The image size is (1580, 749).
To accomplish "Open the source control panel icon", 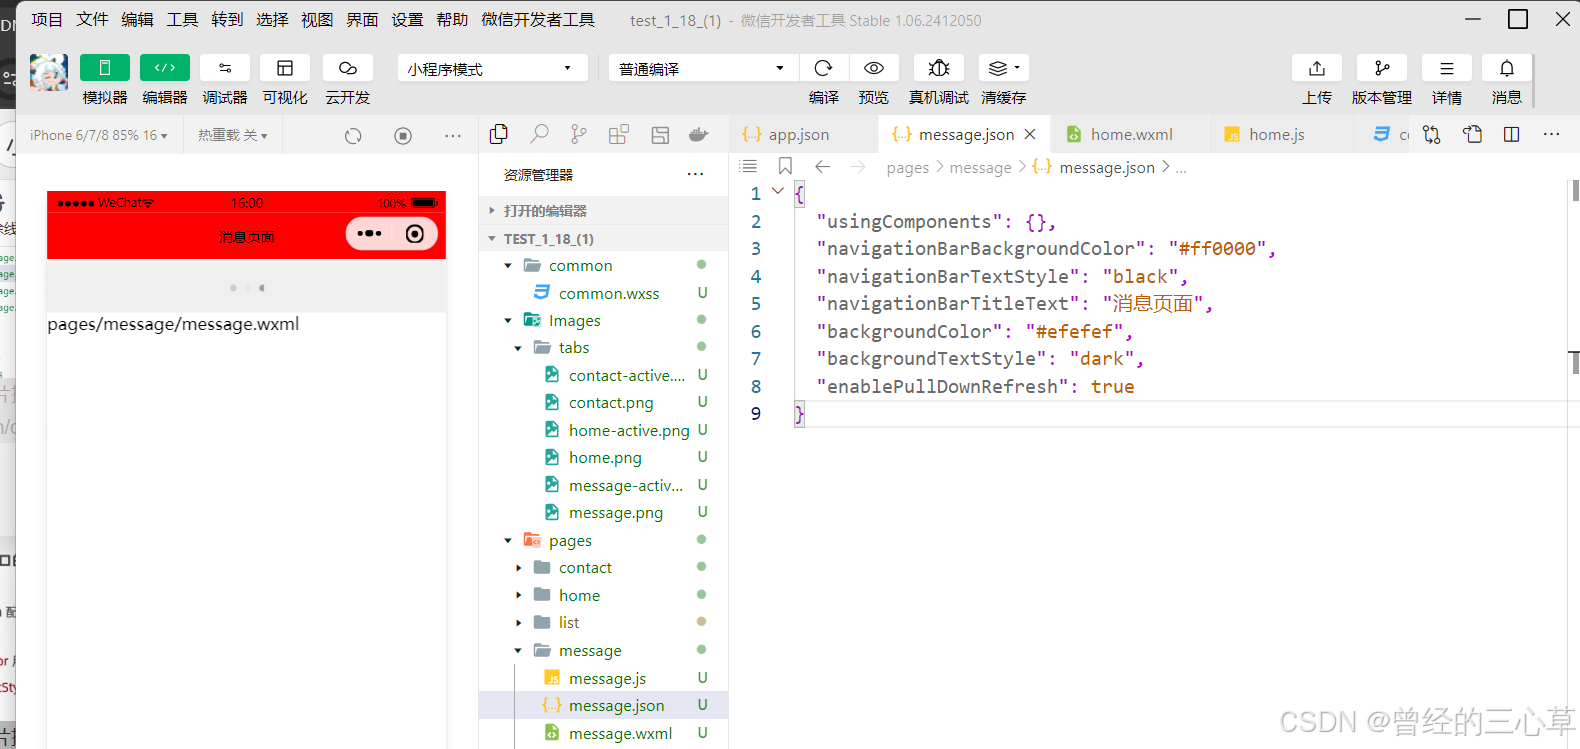I will point(579,134).
